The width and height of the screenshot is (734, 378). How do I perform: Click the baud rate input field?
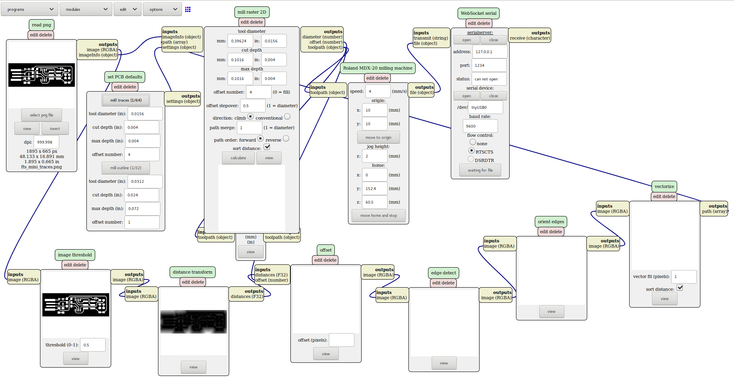coord(480,126)
